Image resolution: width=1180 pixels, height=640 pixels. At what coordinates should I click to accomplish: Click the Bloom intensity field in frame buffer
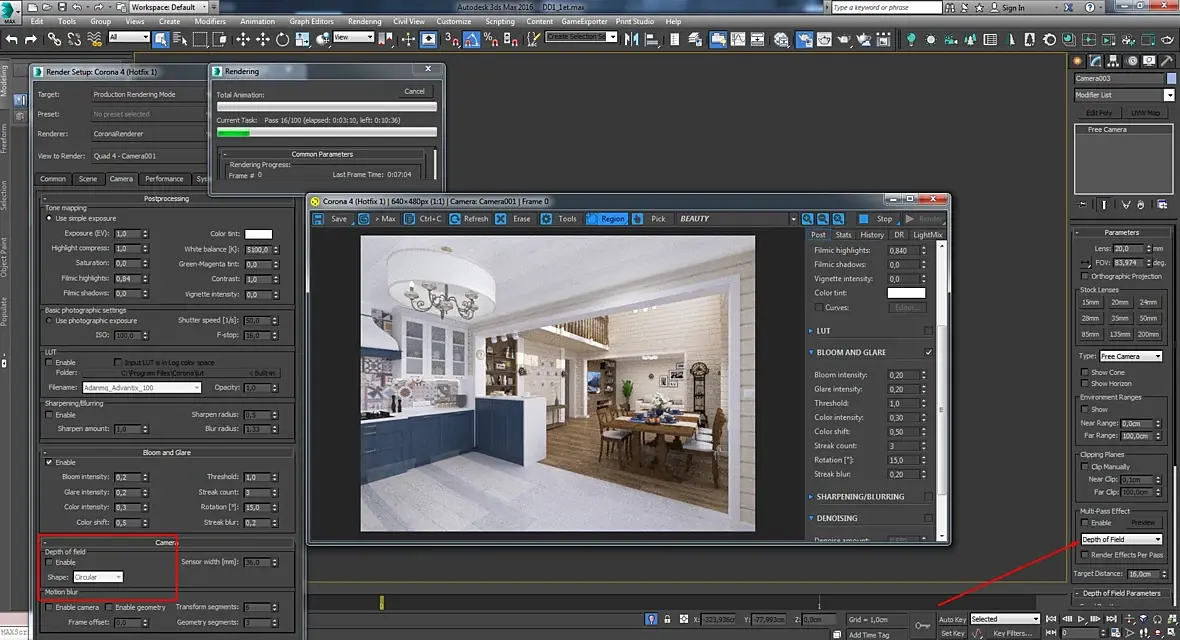903,375
